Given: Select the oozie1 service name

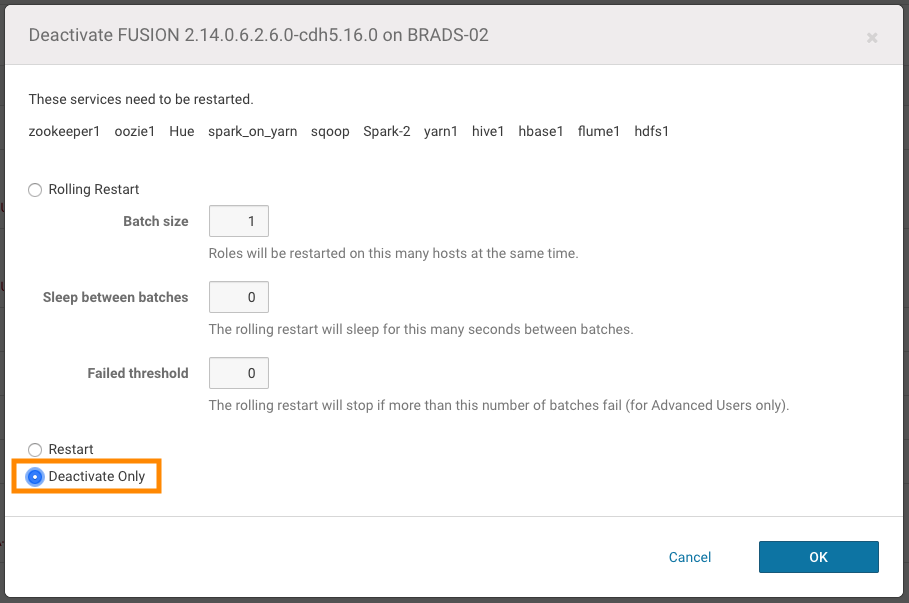Looking at the screenshot, I should point(135,131).
